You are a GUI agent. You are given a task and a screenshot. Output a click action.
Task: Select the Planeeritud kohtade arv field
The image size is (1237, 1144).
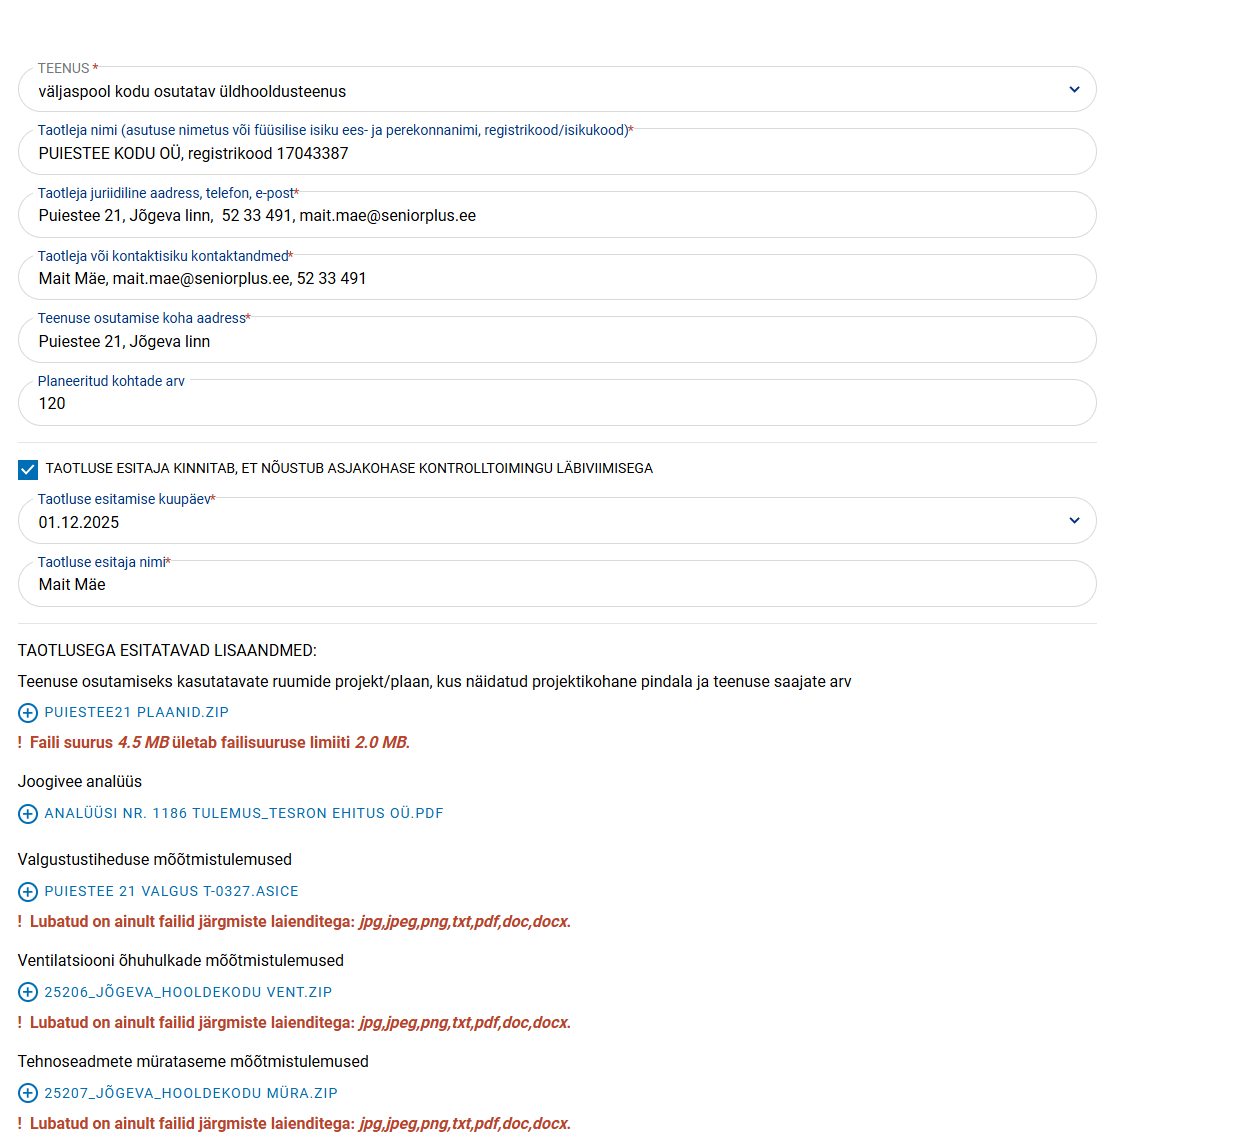tap(556, 404)
